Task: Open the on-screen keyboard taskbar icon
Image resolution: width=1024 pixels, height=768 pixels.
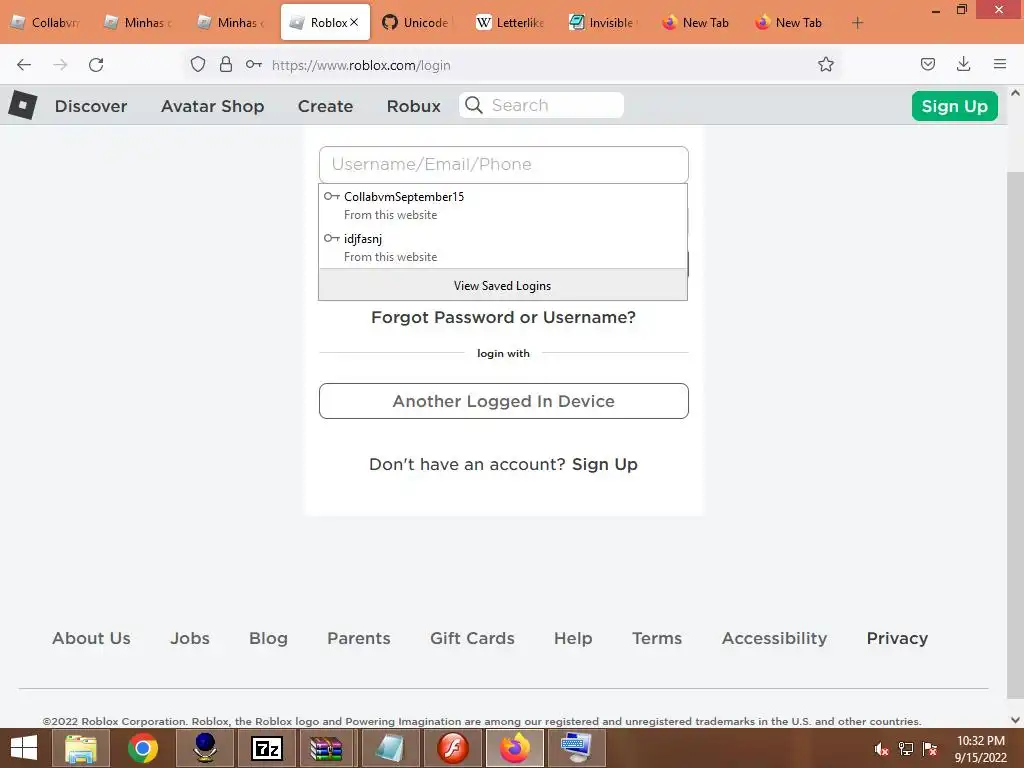Action: click(577, 748)
